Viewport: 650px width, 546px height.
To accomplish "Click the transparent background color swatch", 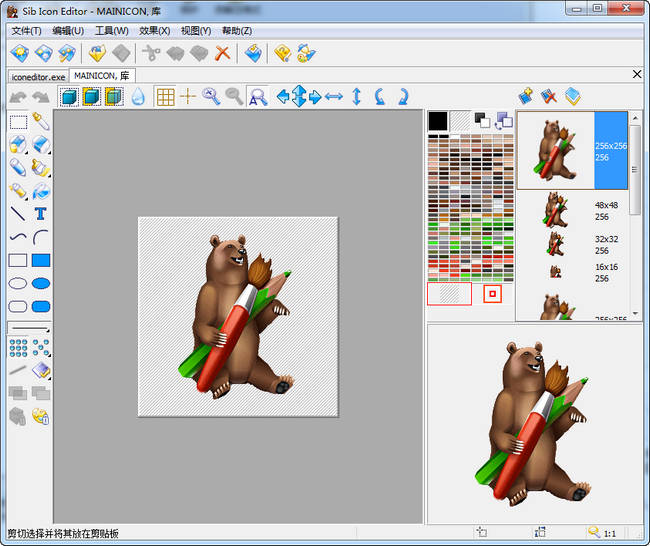I will pyautogui.click(x=461, y=121).
